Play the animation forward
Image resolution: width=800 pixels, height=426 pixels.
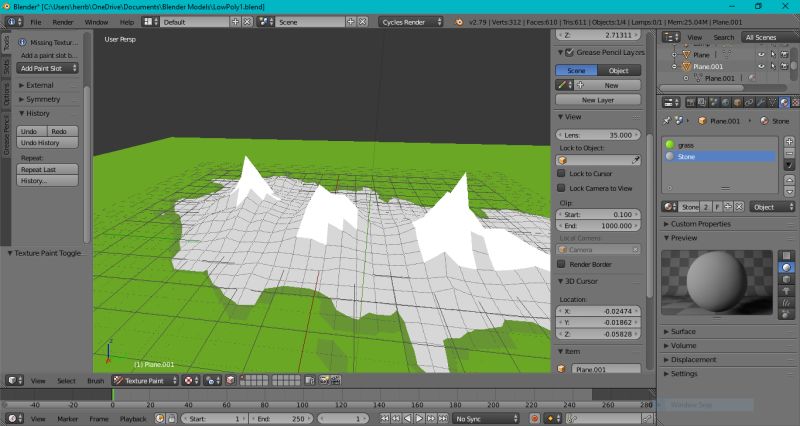419,419
